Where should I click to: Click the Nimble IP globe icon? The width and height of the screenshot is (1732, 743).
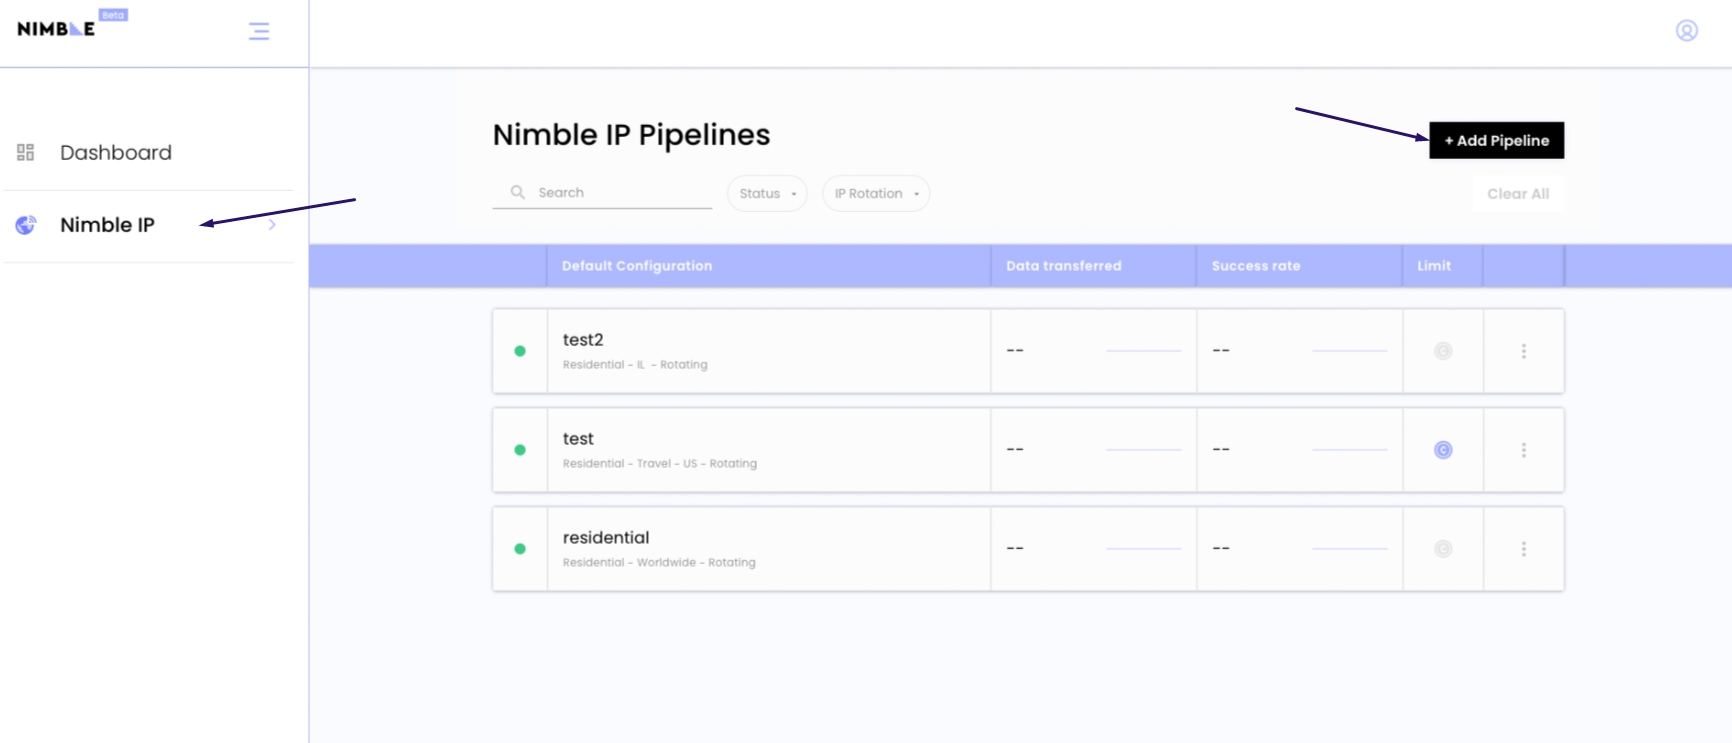pyautogui.click(x=26, y=225)
